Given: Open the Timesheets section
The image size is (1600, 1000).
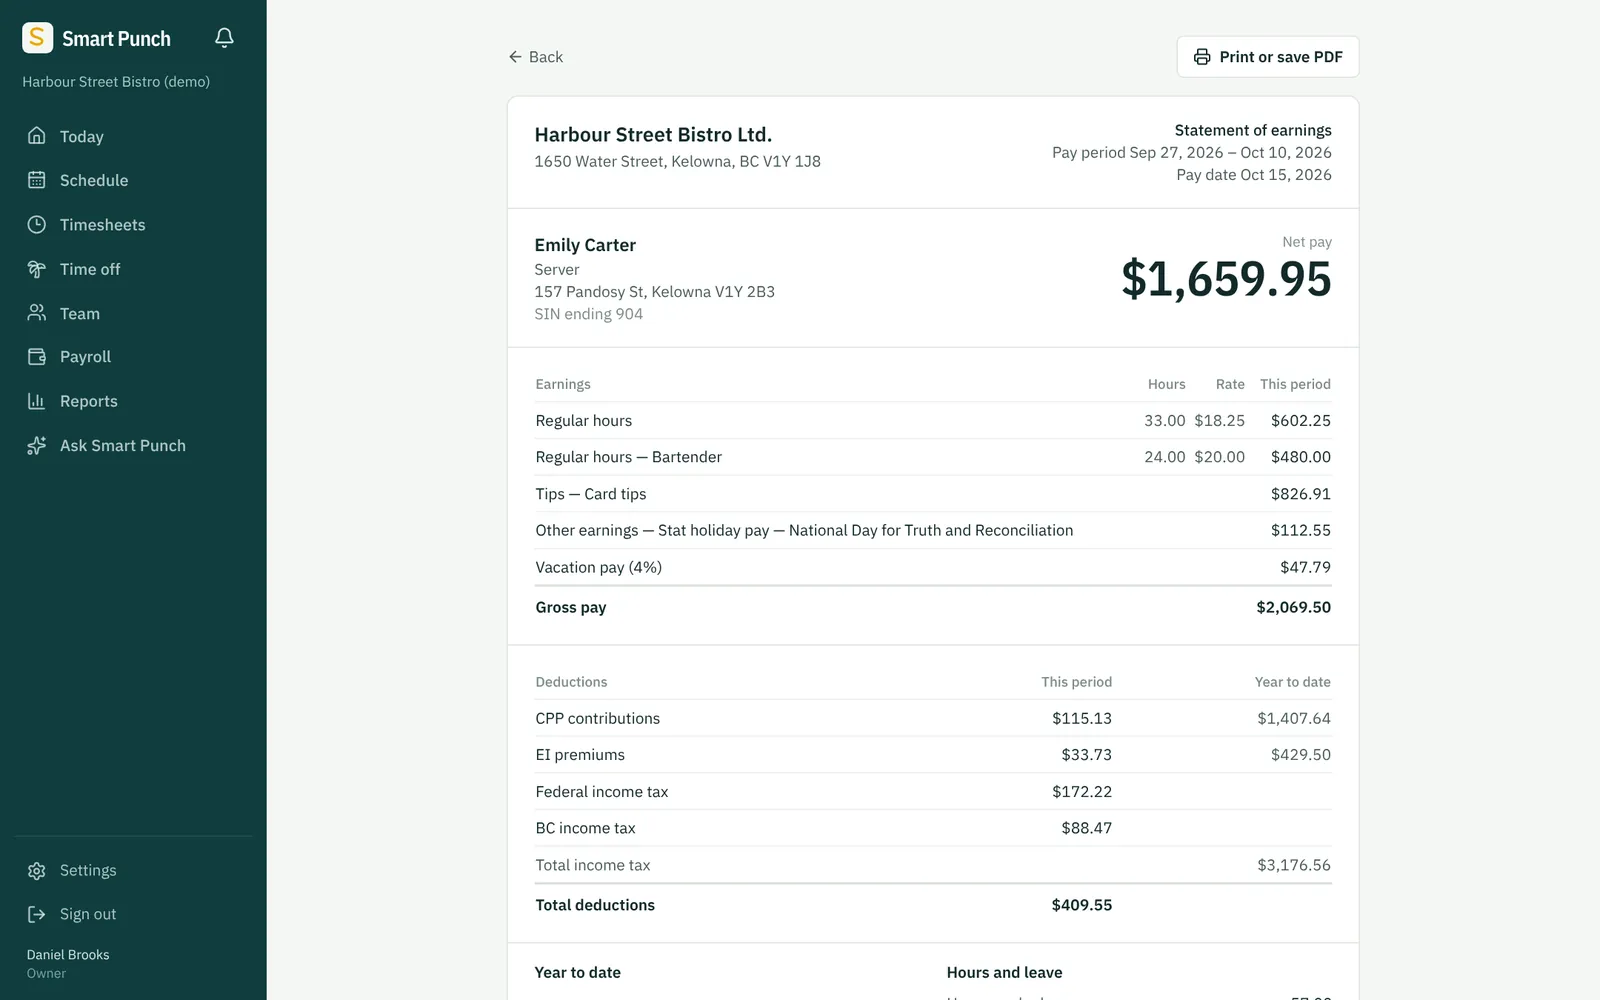Looking at the screenshot, I should (134, 225).
